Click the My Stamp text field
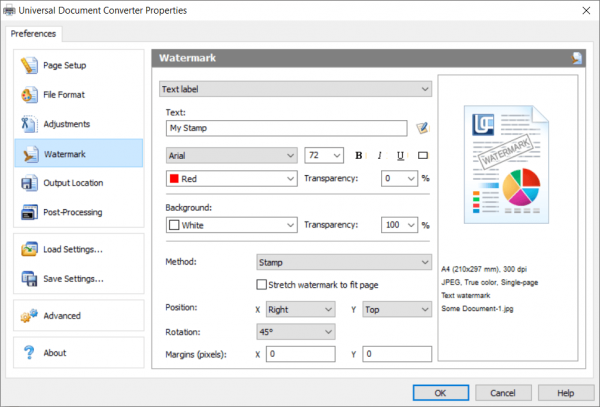600x407 pixels. 287,128
